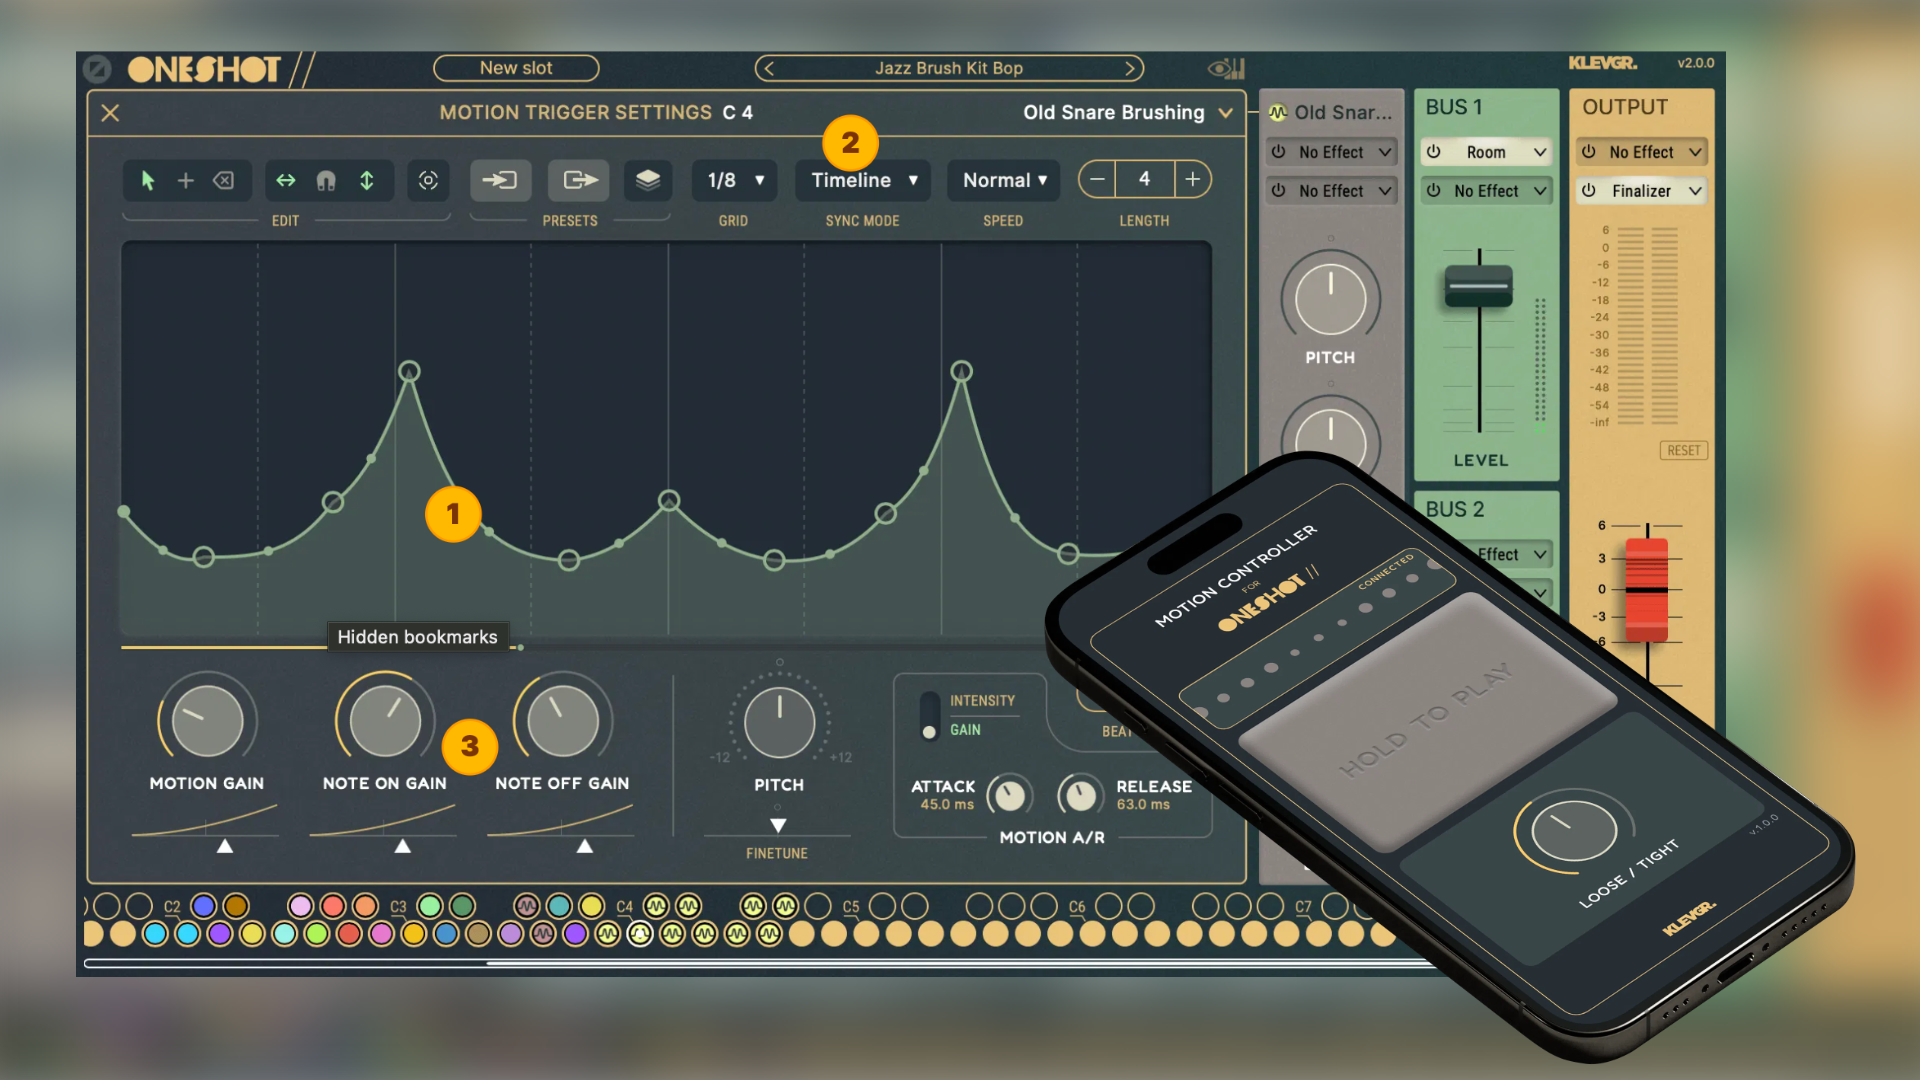Open the Timeline sync mode dropdown
The width and height of the screenshot is (1920, 1080).
(862, 180)
